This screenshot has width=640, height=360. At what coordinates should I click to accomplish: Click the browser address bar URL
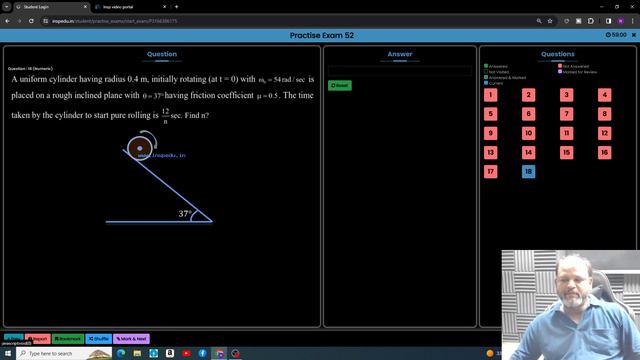tap(115, 21)
